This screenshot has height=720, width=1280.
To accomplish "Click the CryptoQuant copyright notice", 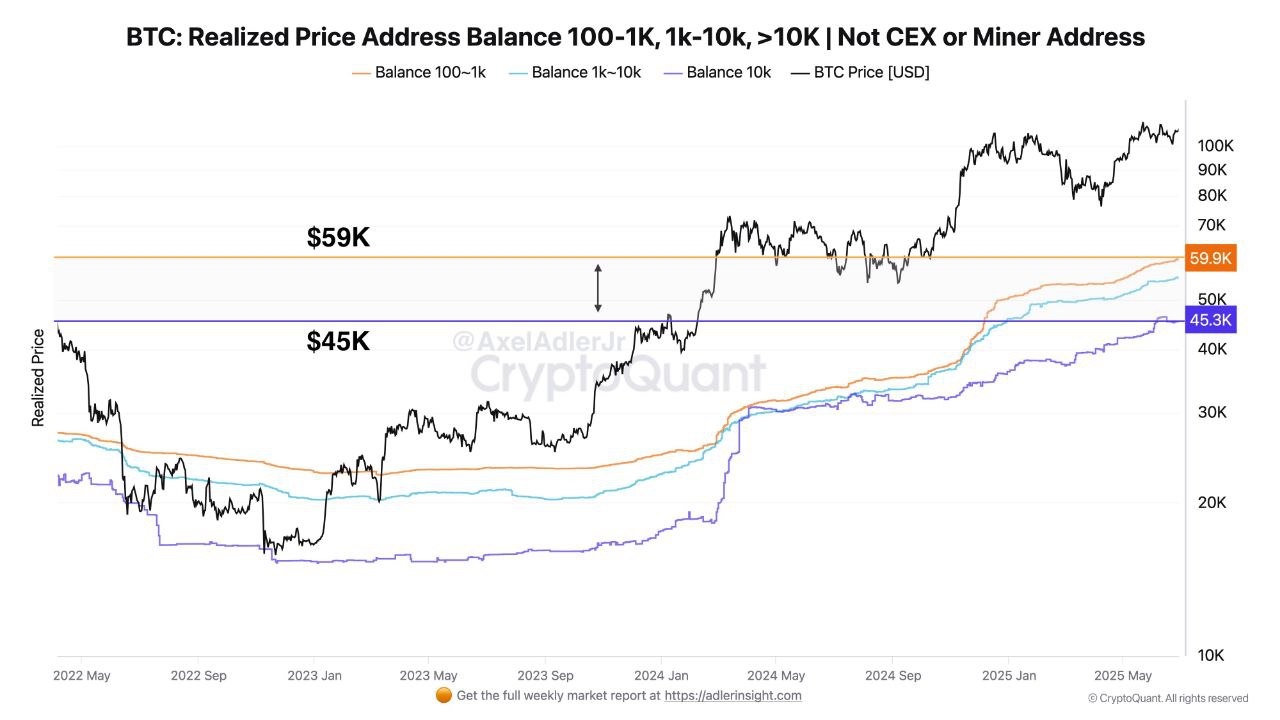I will click(x=1168, y=698).
